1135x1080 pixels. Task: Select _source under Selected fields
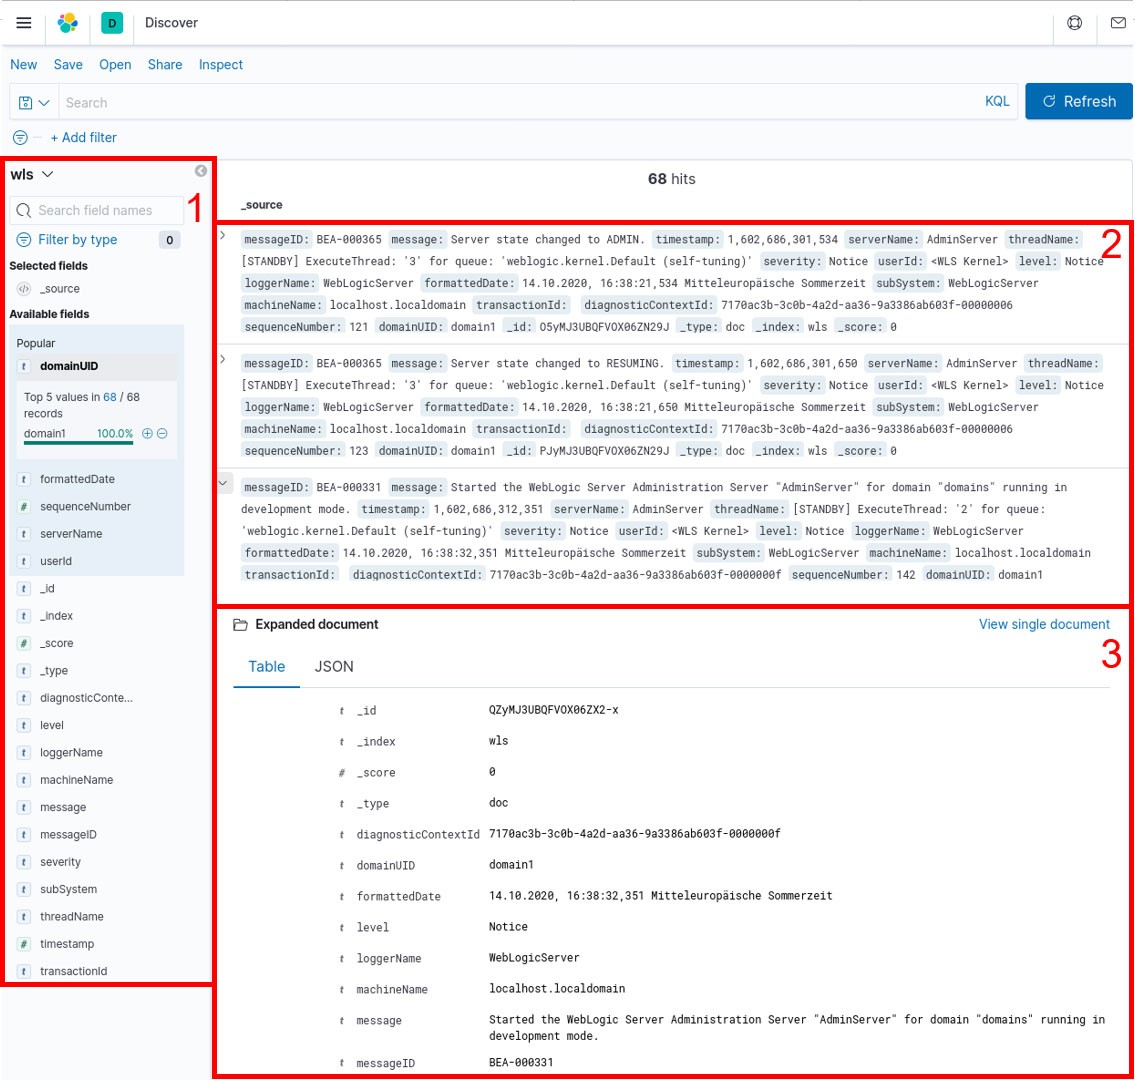tap(60, 289)
